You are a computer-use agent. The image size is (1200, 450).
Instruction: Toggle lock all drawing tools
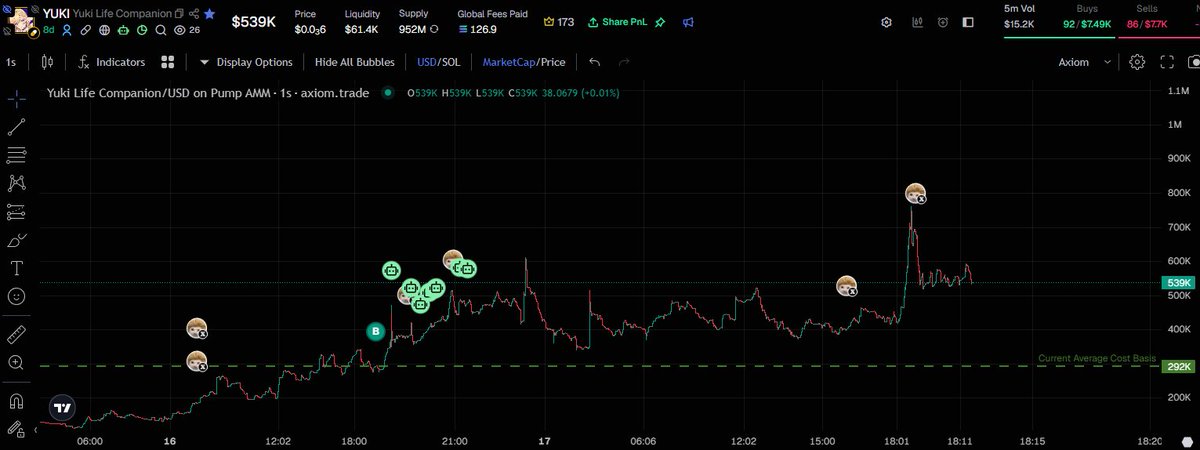pos(16,429)
